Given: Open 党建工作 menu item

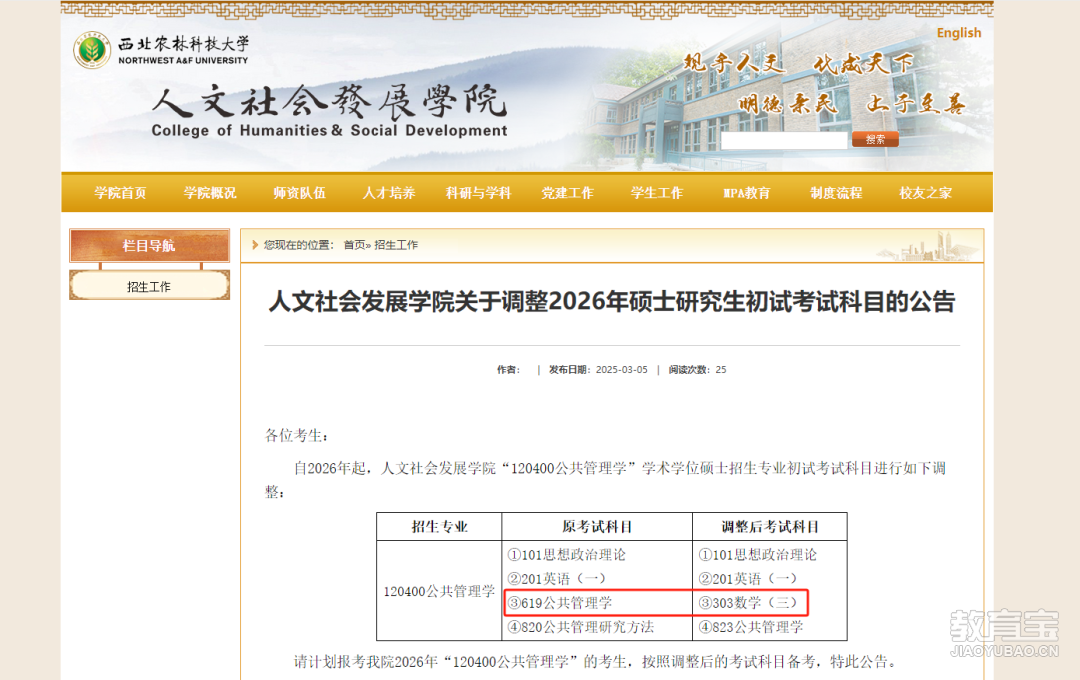Looking at the screenshot, I should (568, 193).
